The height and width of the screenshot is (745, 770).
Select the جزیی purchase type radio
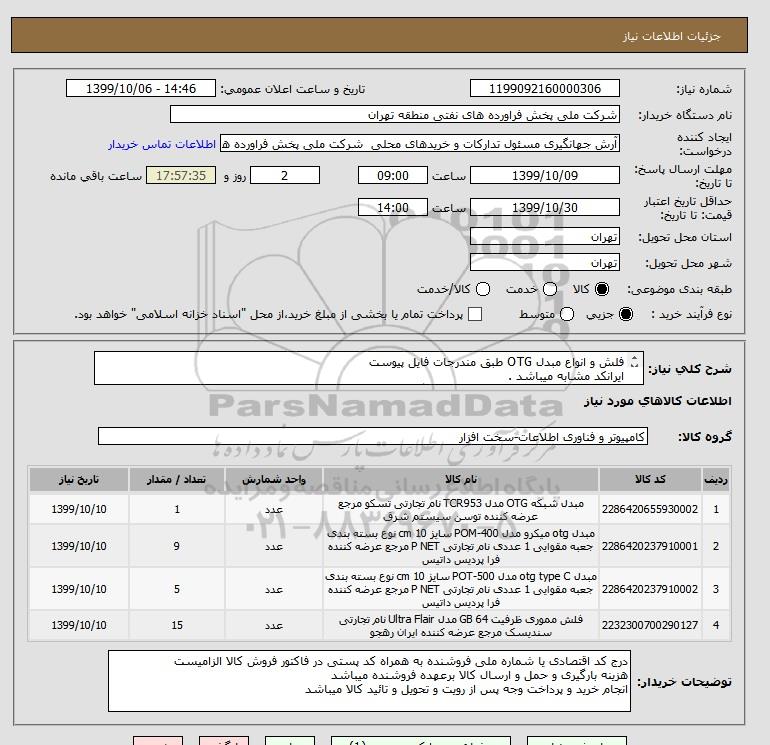(x=626, y=314)
